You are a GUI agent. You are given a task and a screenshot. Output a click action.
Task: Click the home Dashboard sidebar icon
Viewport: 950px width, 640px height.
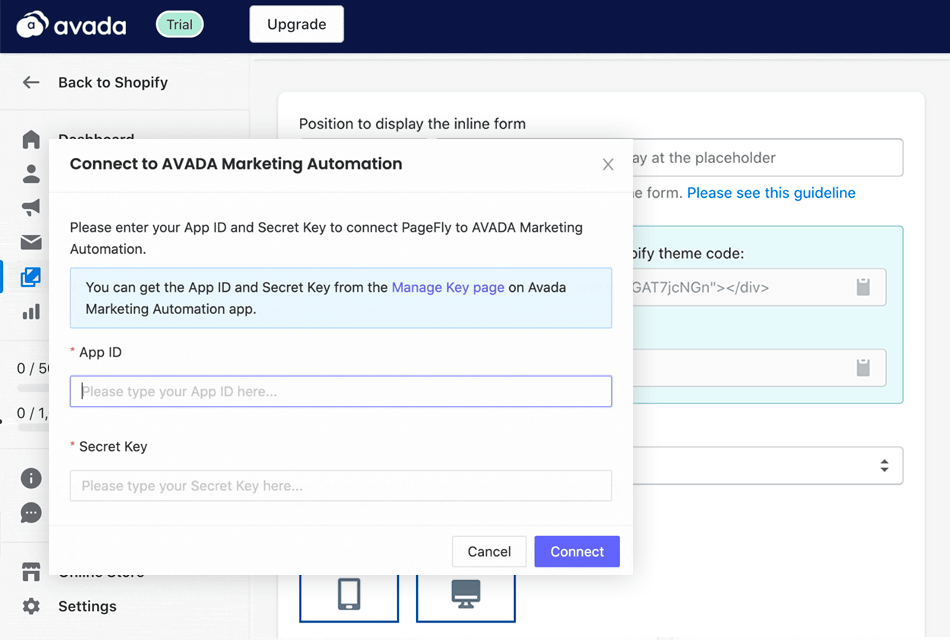(31, 140)
